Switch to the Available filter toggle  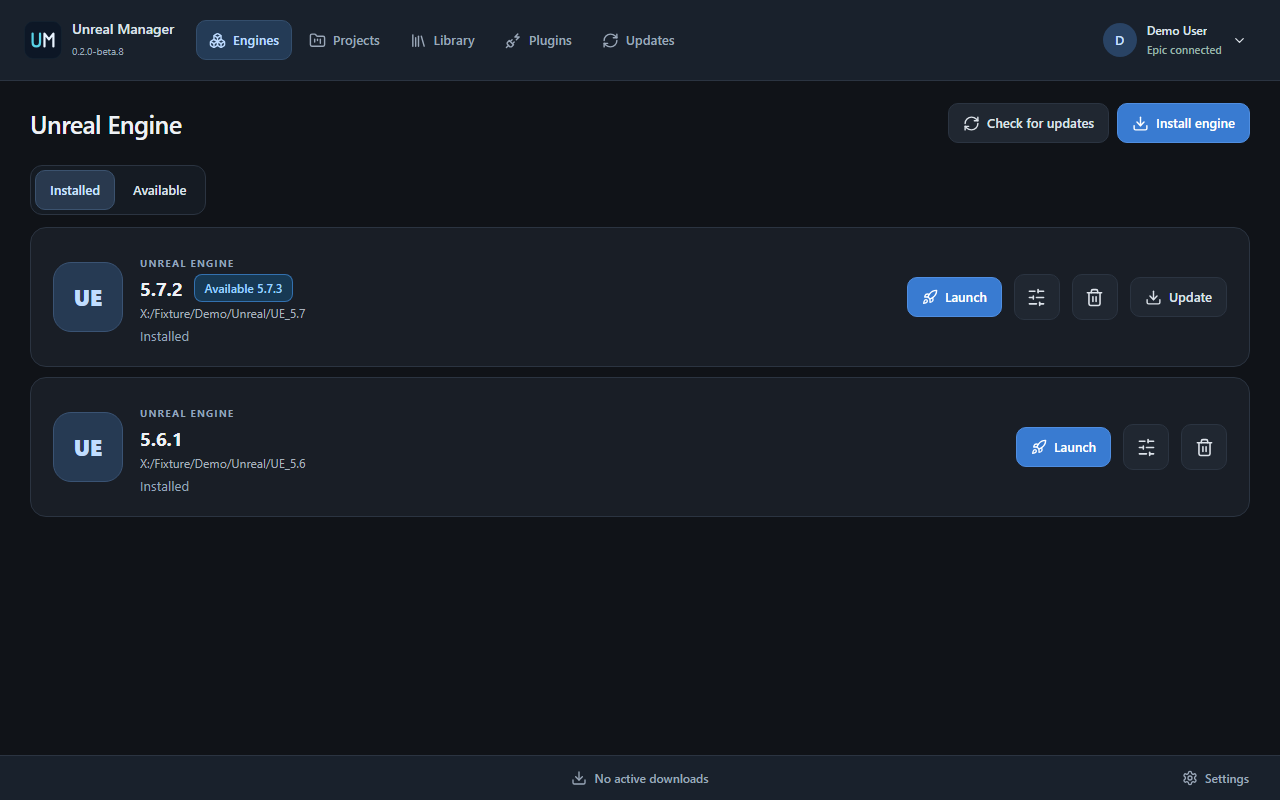pyautogui.click(x=160, y=190)
